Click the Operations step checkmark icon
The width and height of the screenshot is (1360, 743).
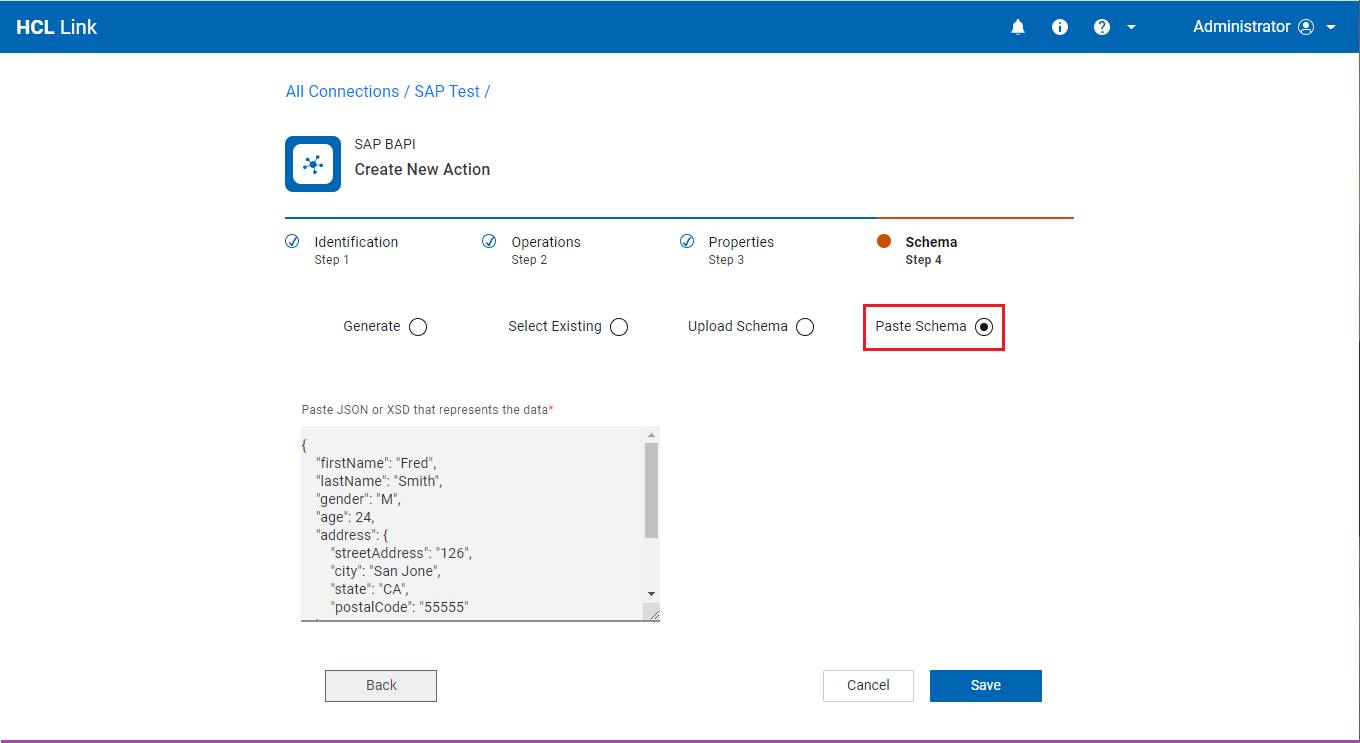coord(489,241)
